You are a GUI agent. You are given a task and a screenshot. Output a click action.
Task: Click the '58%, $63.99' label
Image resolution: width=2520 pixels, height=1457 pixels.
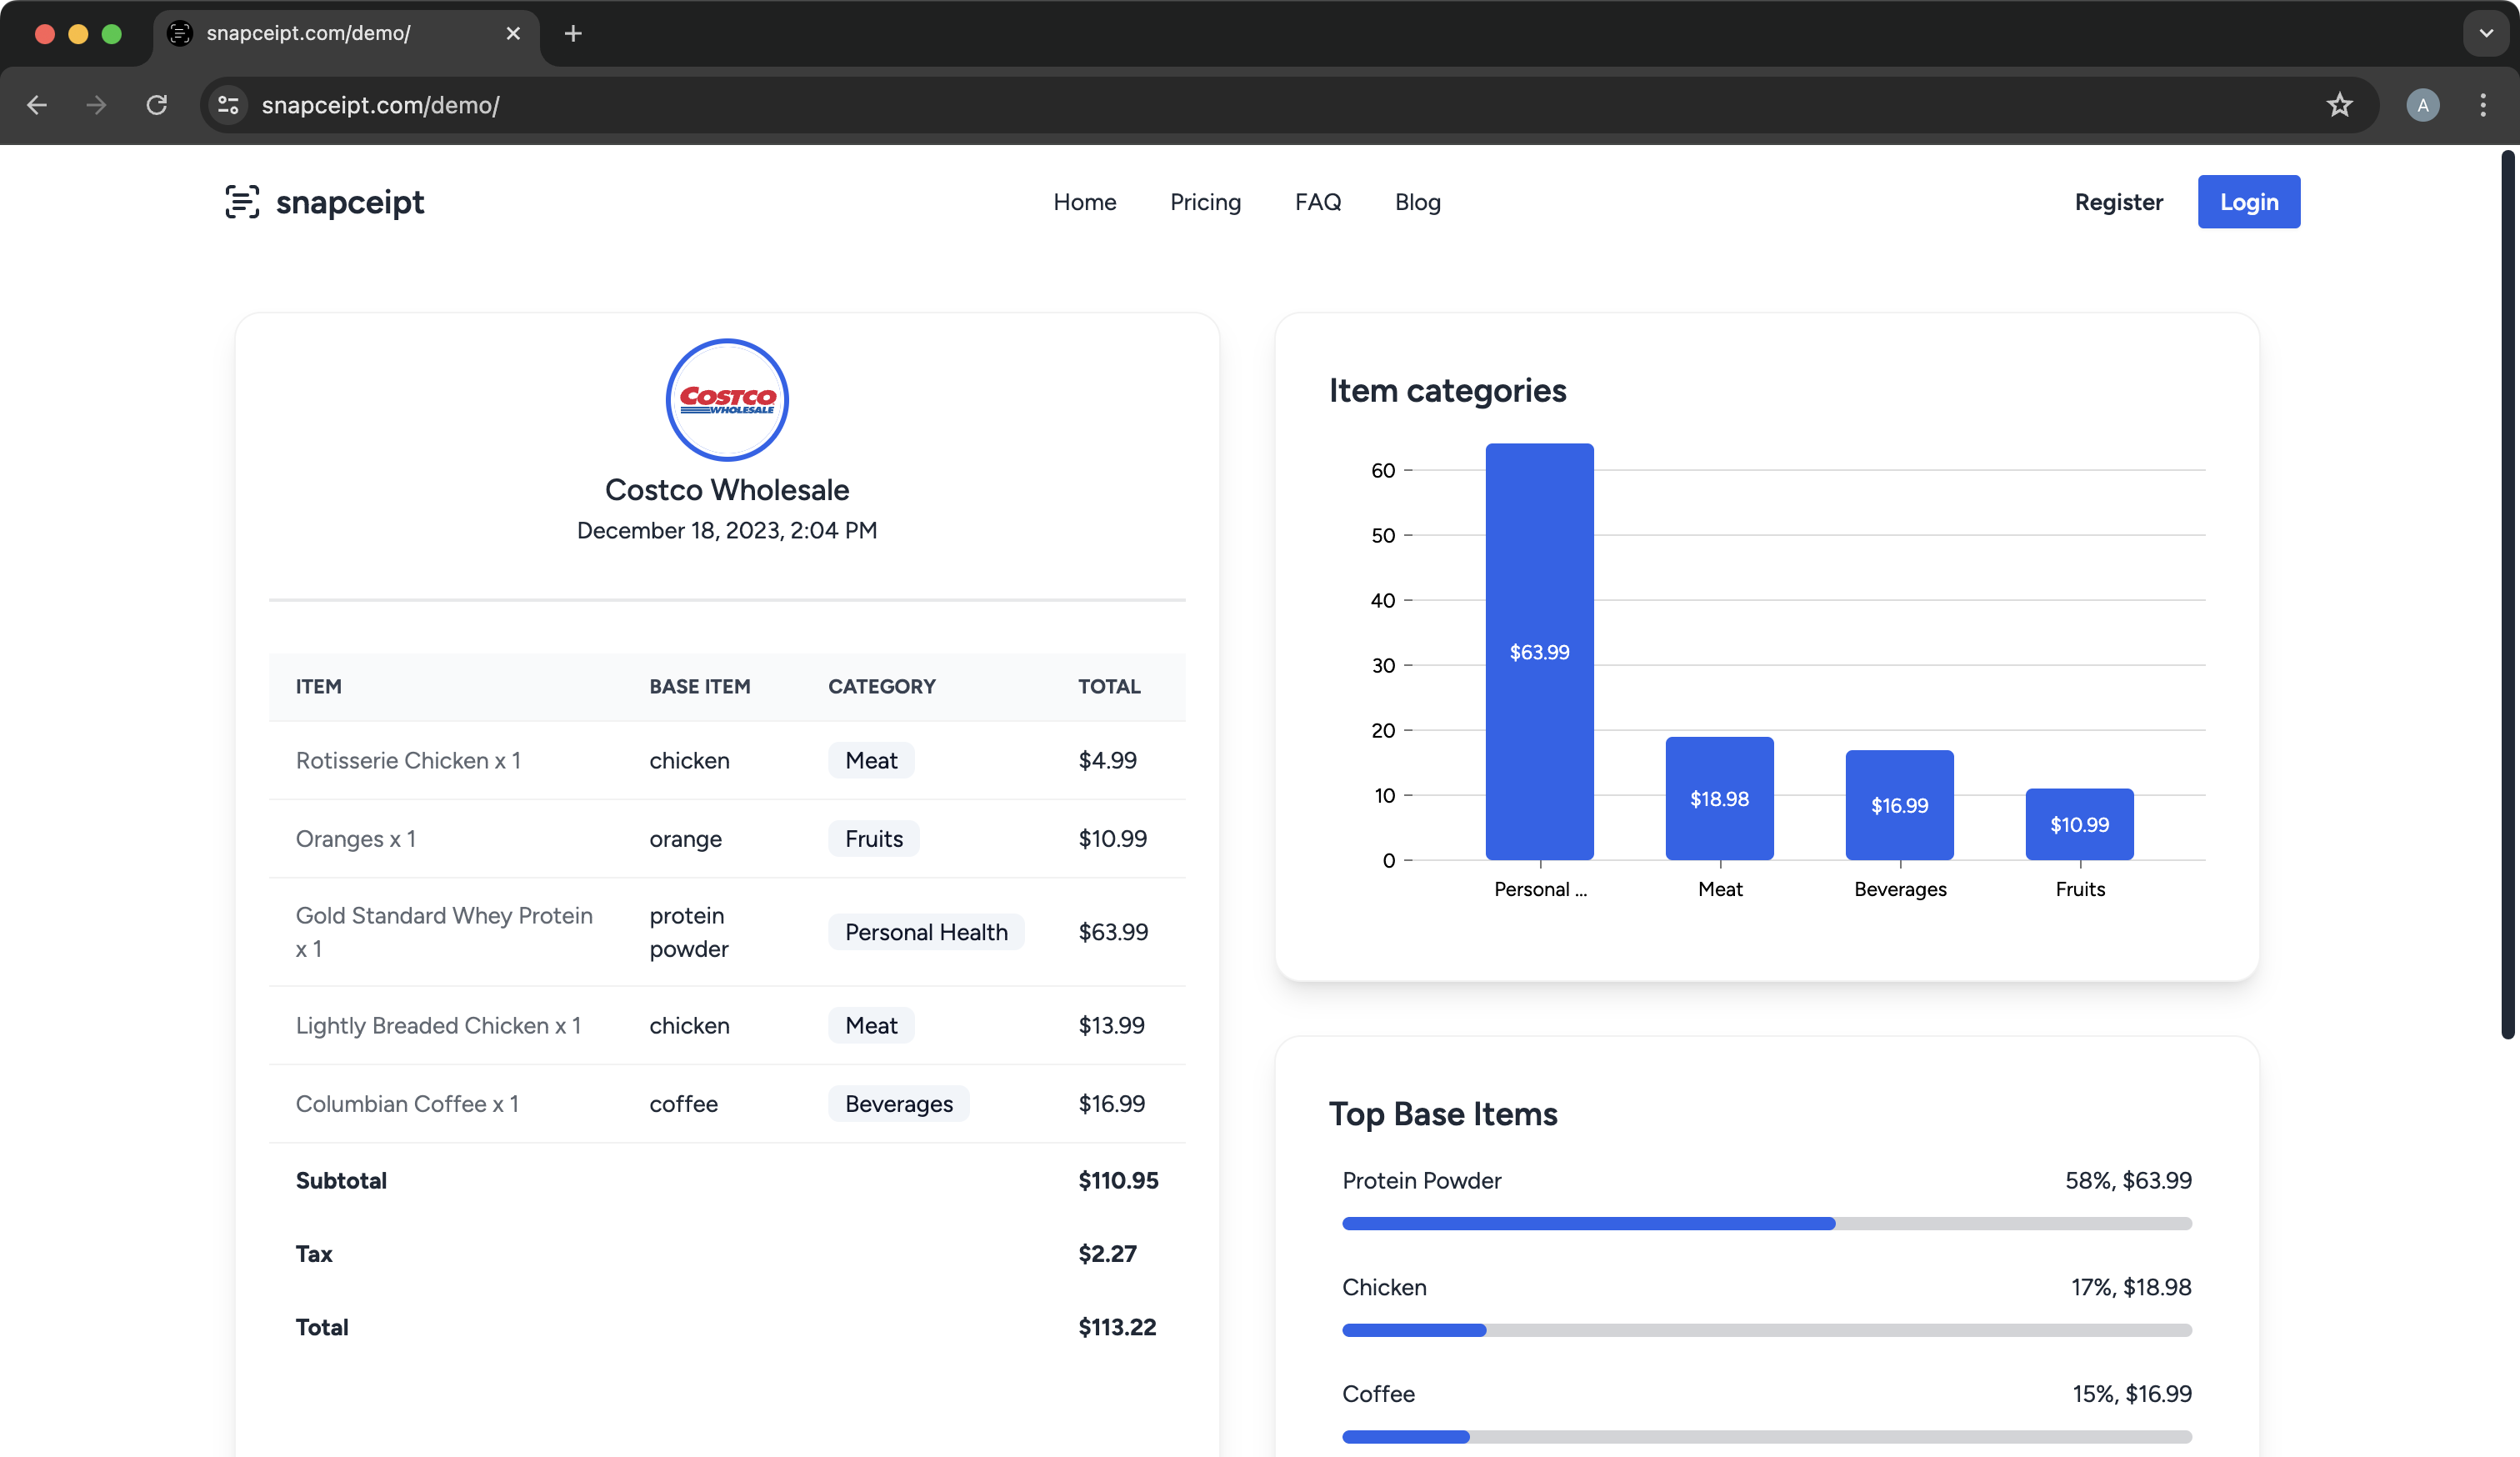click(2128, 1181)
